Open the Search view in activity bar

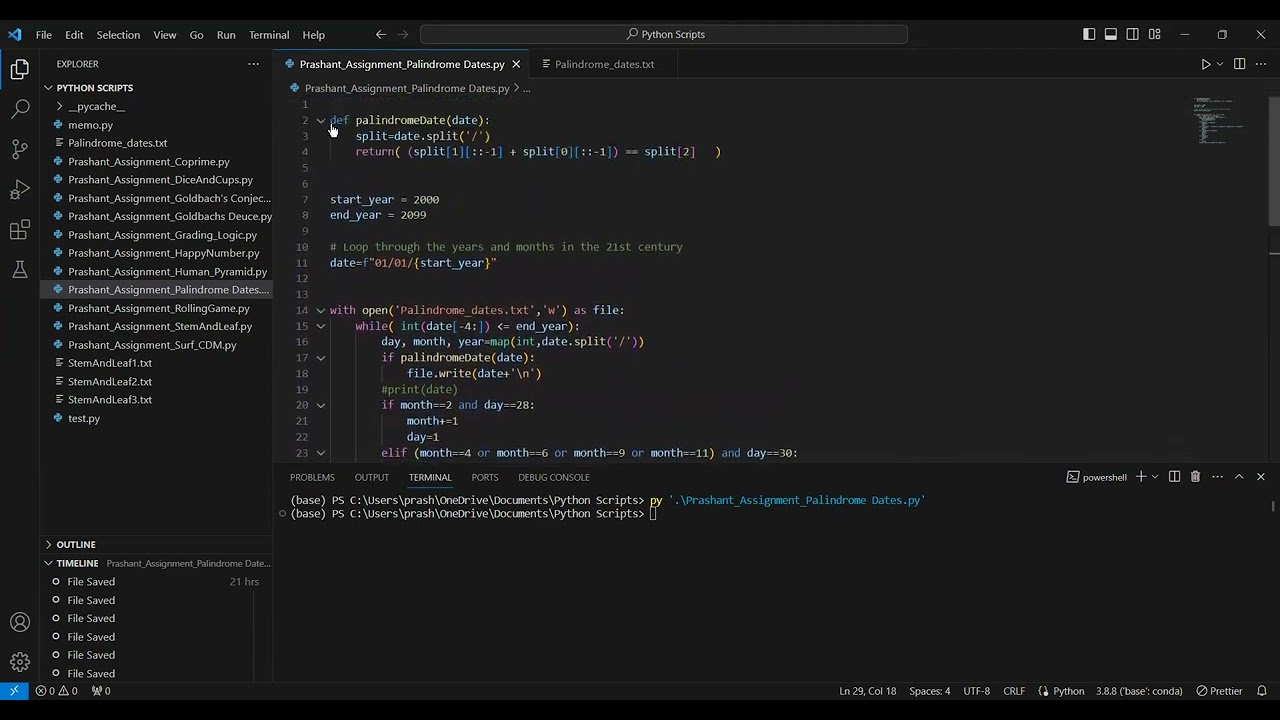click(x=20, y=109)
